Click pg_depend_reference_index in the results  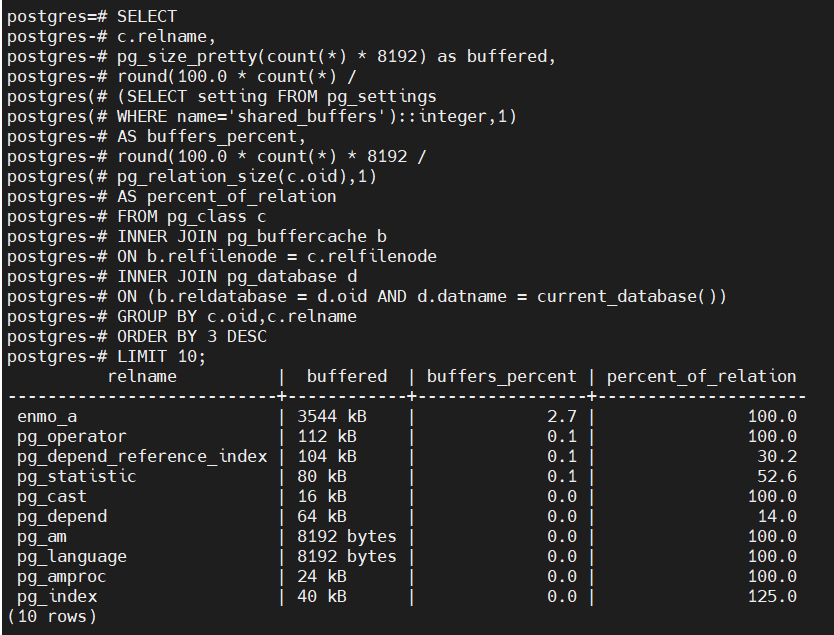pyautogui.click(x=141, y=456)
